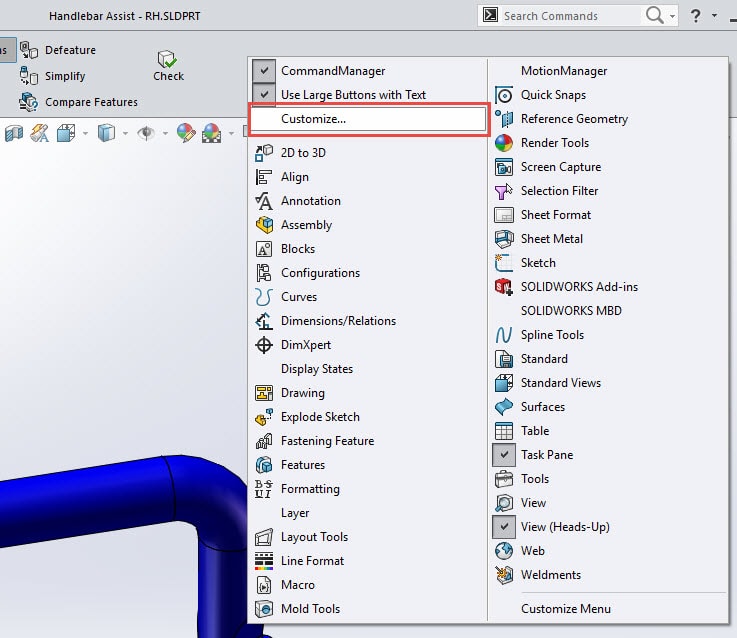Click the Weldments toolbar icon
This screenshot has height=638, width=737.
504,575
